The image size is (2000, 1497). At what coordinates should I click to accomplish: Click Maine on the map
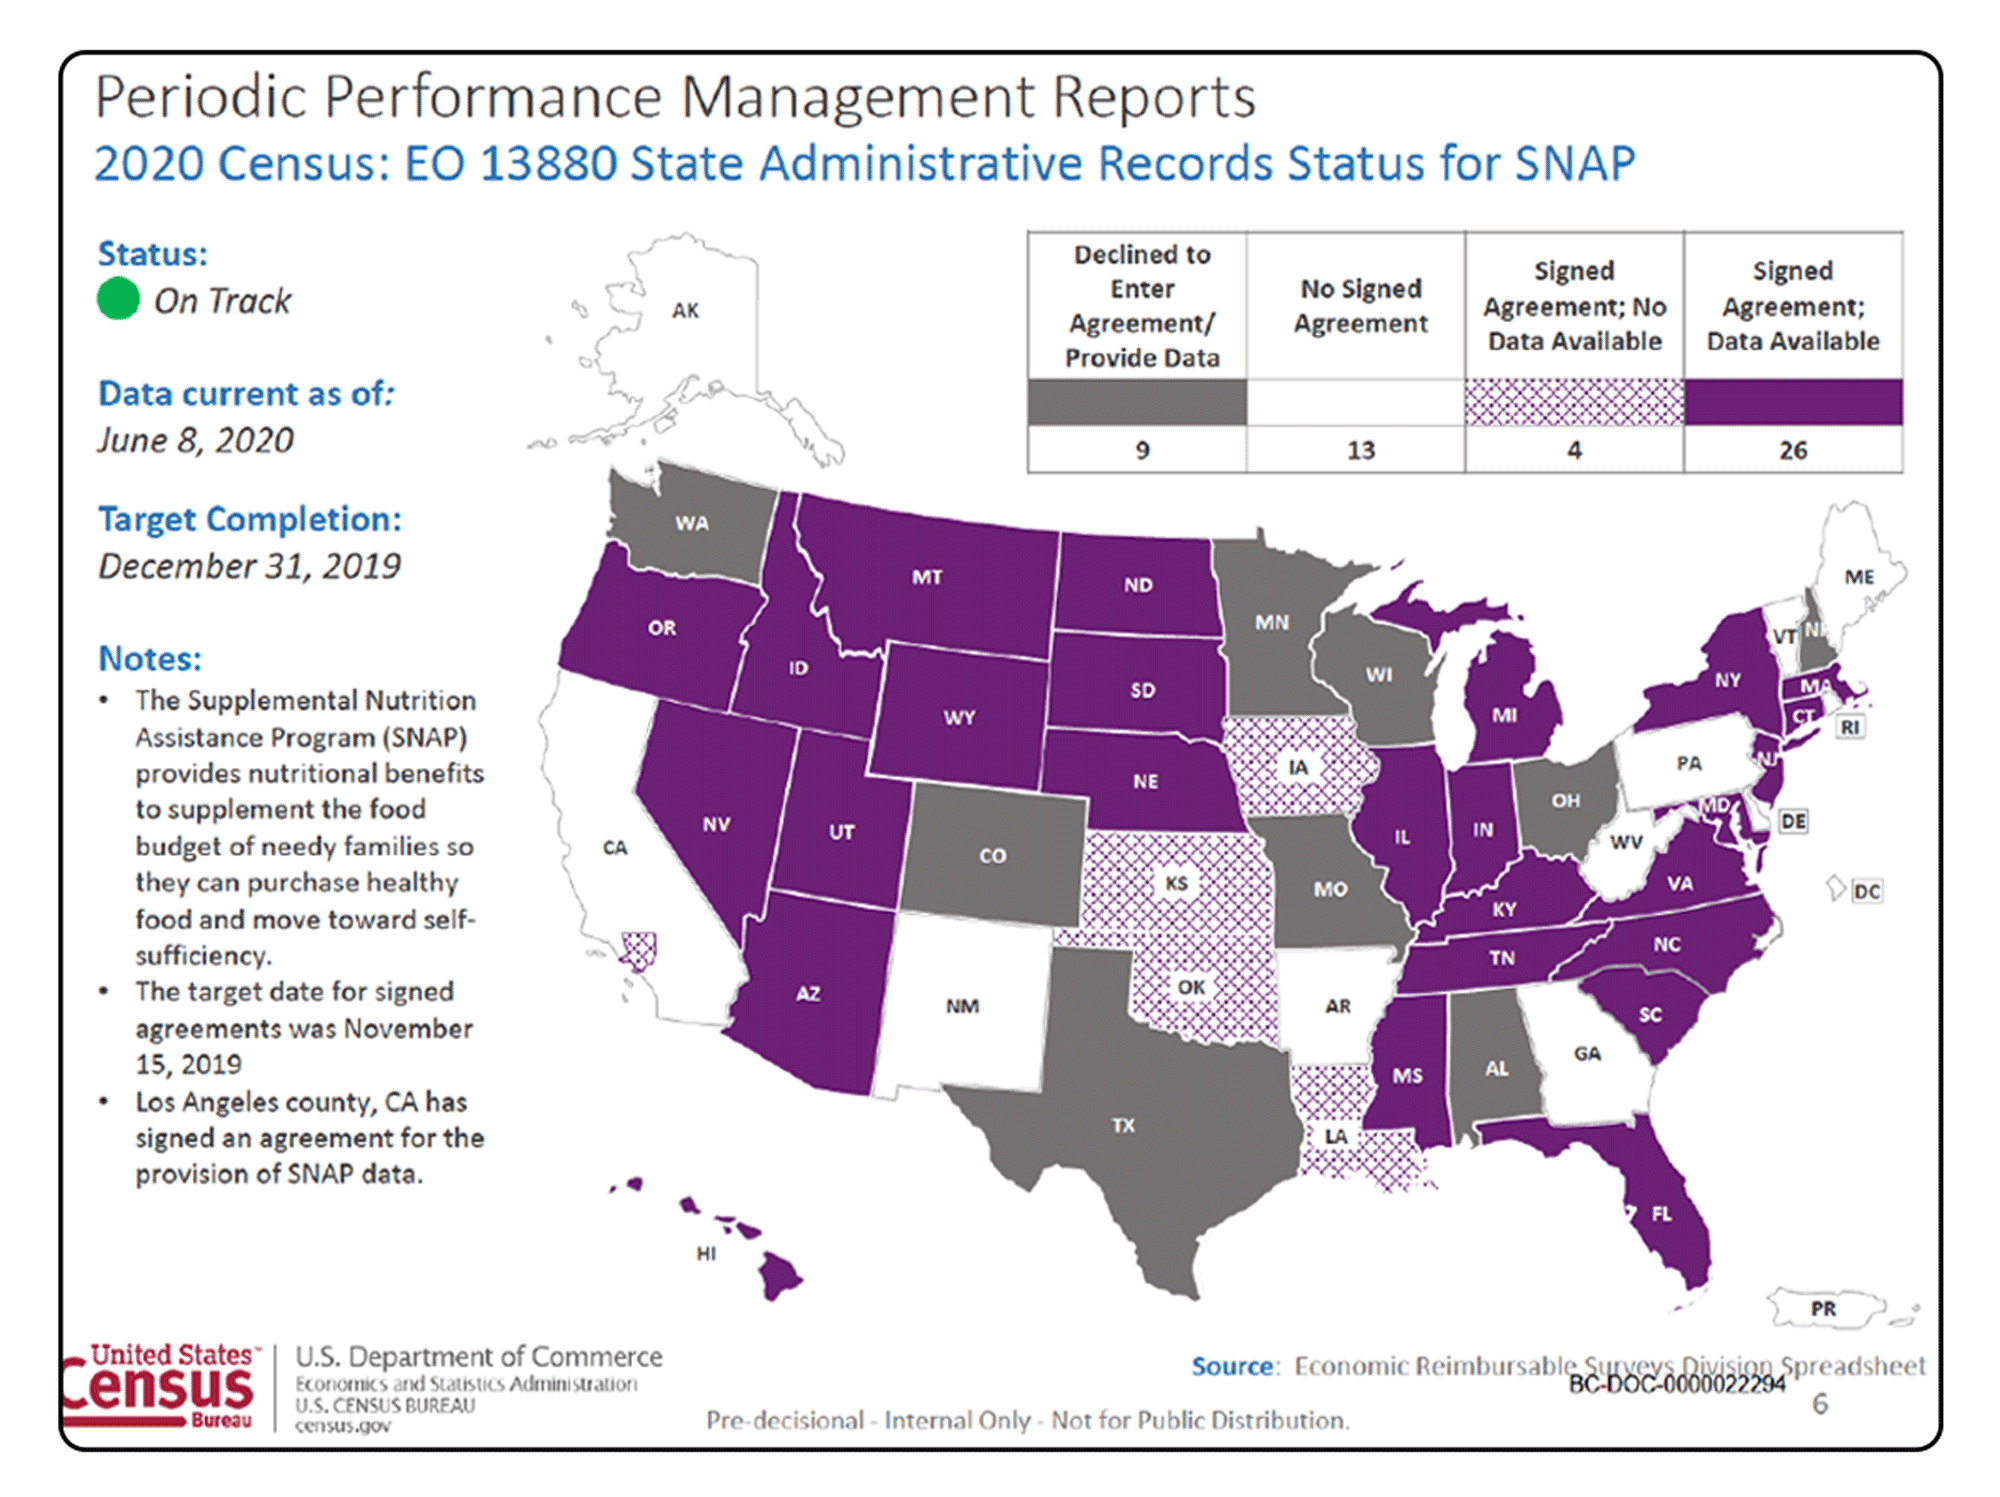[x=1858, y=576]
